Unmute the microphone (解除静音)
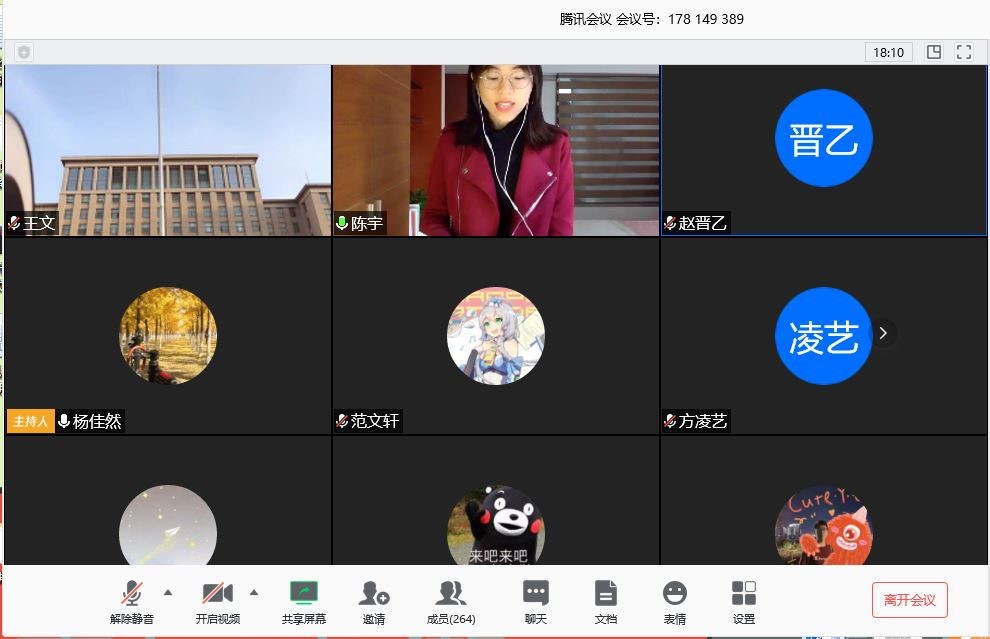 [132, 600]
